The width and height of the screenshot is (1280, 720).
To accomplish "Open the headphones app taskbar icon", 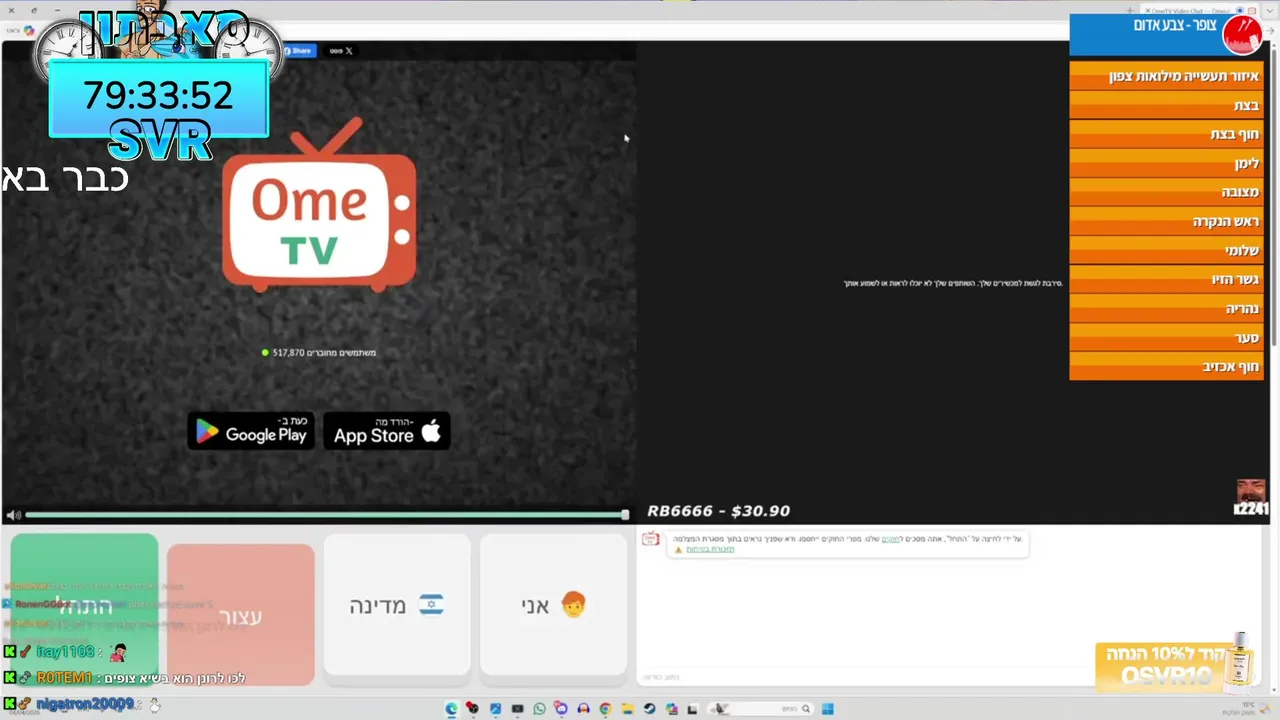I will pyautogui.click(x=583, y=709).
